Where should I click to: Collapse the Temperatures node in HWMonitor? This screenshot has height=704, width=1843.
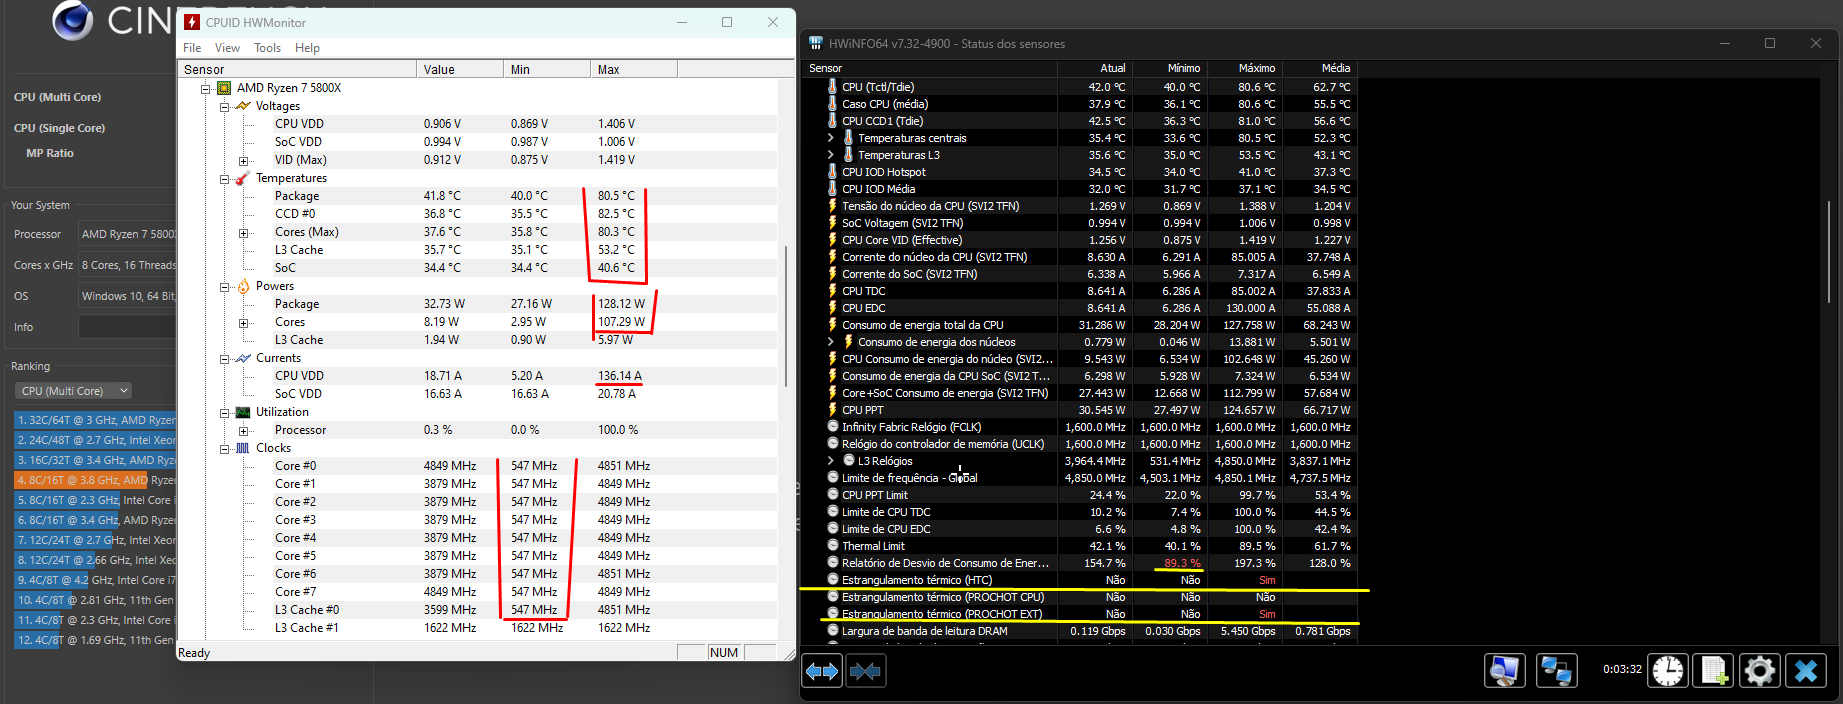click(224, 178)
